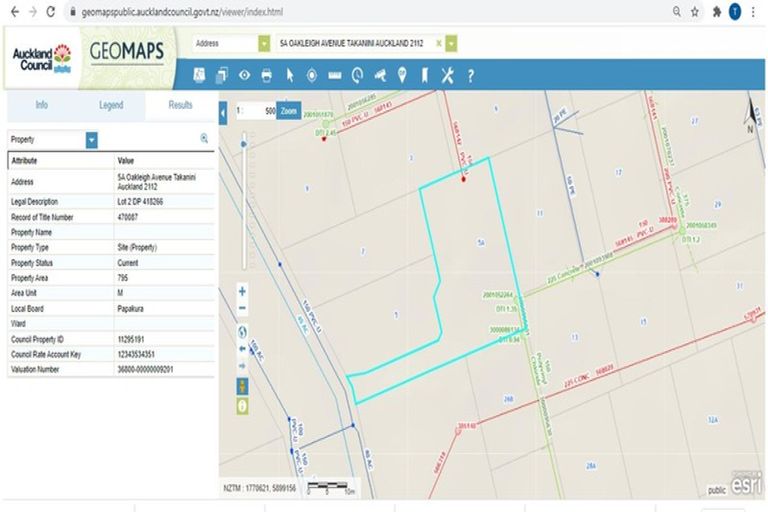
Task: Switch to the Info tab
Action: pyautogui.click(x=41, y=104)
